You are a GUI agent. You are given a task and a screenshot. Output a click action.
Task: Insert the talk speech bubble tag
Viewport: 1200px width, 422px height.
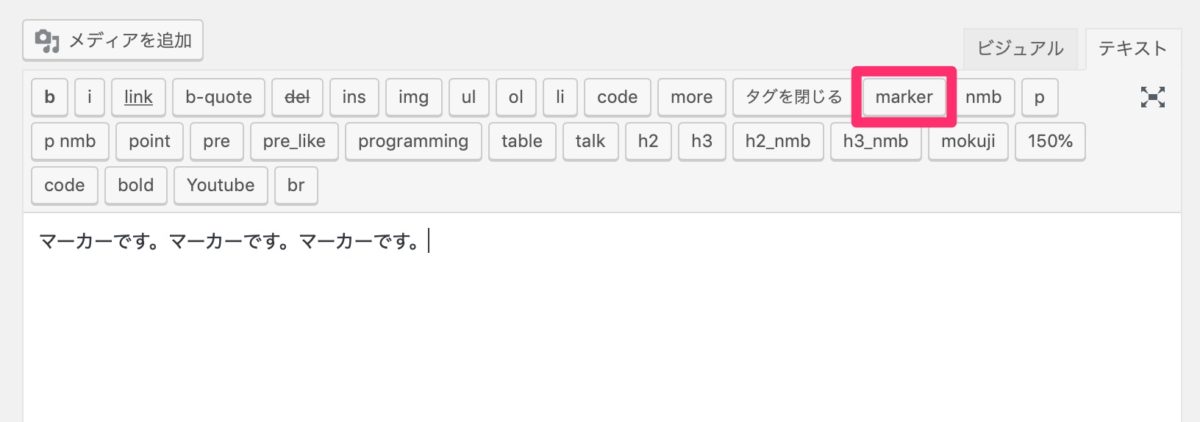pos(591,141)
